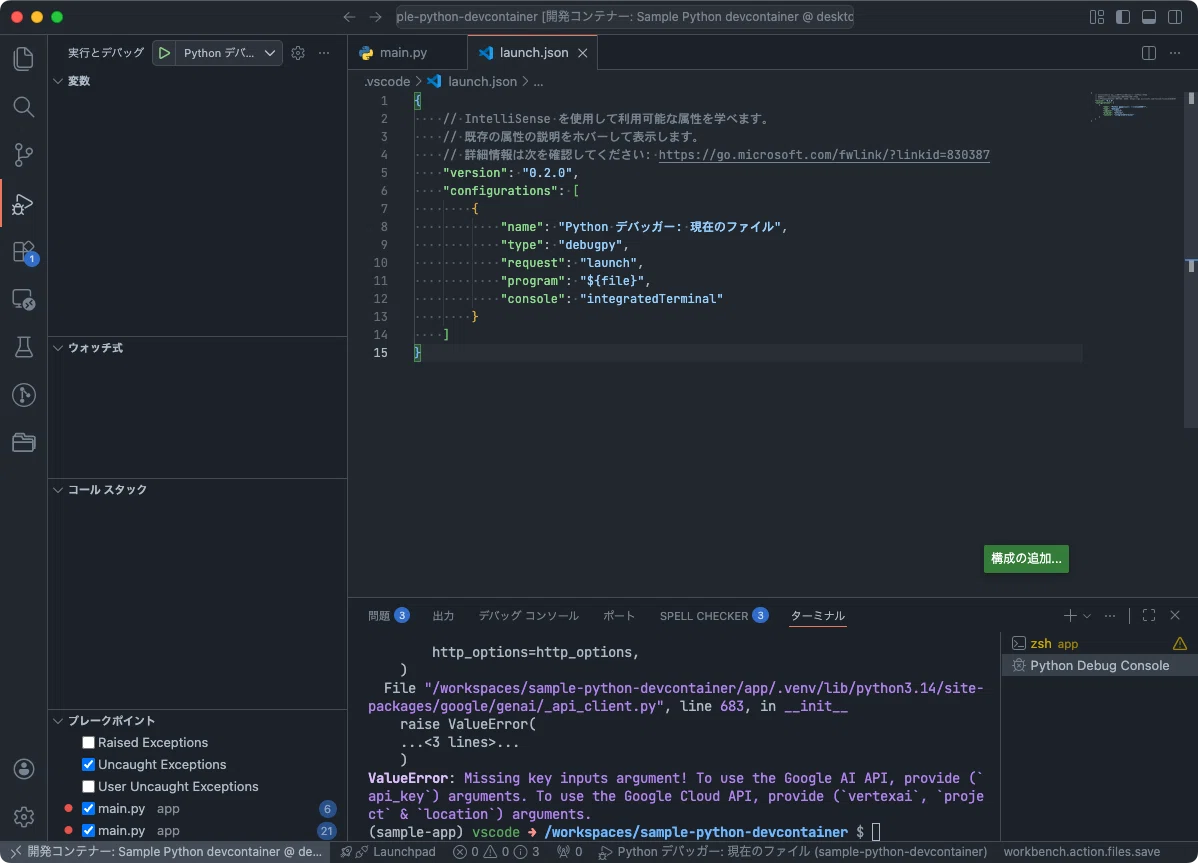This screenshot has height=863, width=1198.
Task: Uncheck main.py breakpoint on line 21
Action: 89,830
